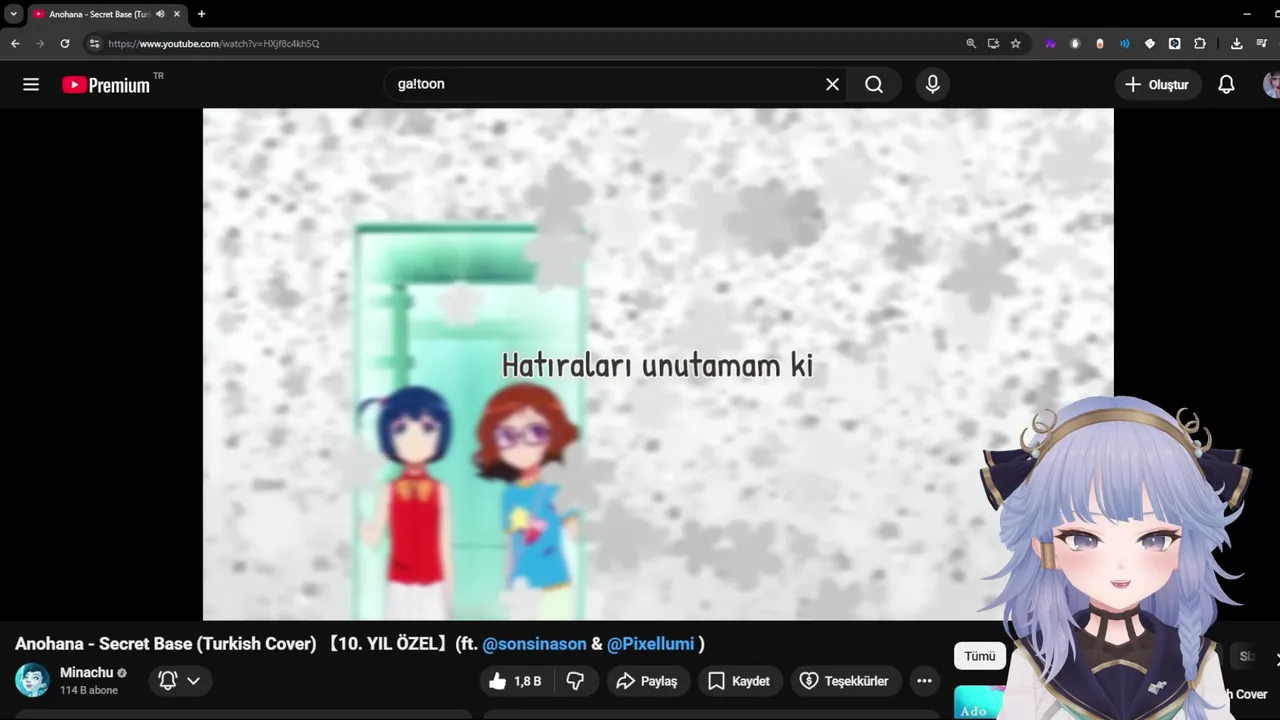
Task: Mute tab via speaker icon
Action: [160, 14]
